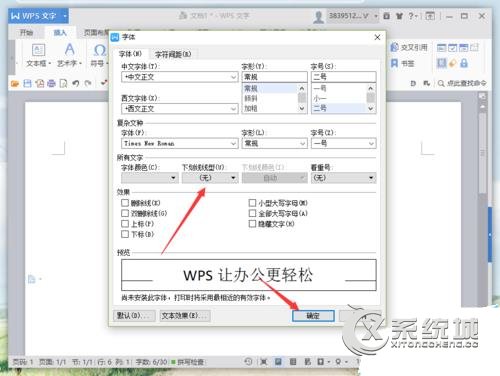Select web layout view icon in status bar
The width and height of the screenshot is (500, 376).
click(x=307, y=362)
